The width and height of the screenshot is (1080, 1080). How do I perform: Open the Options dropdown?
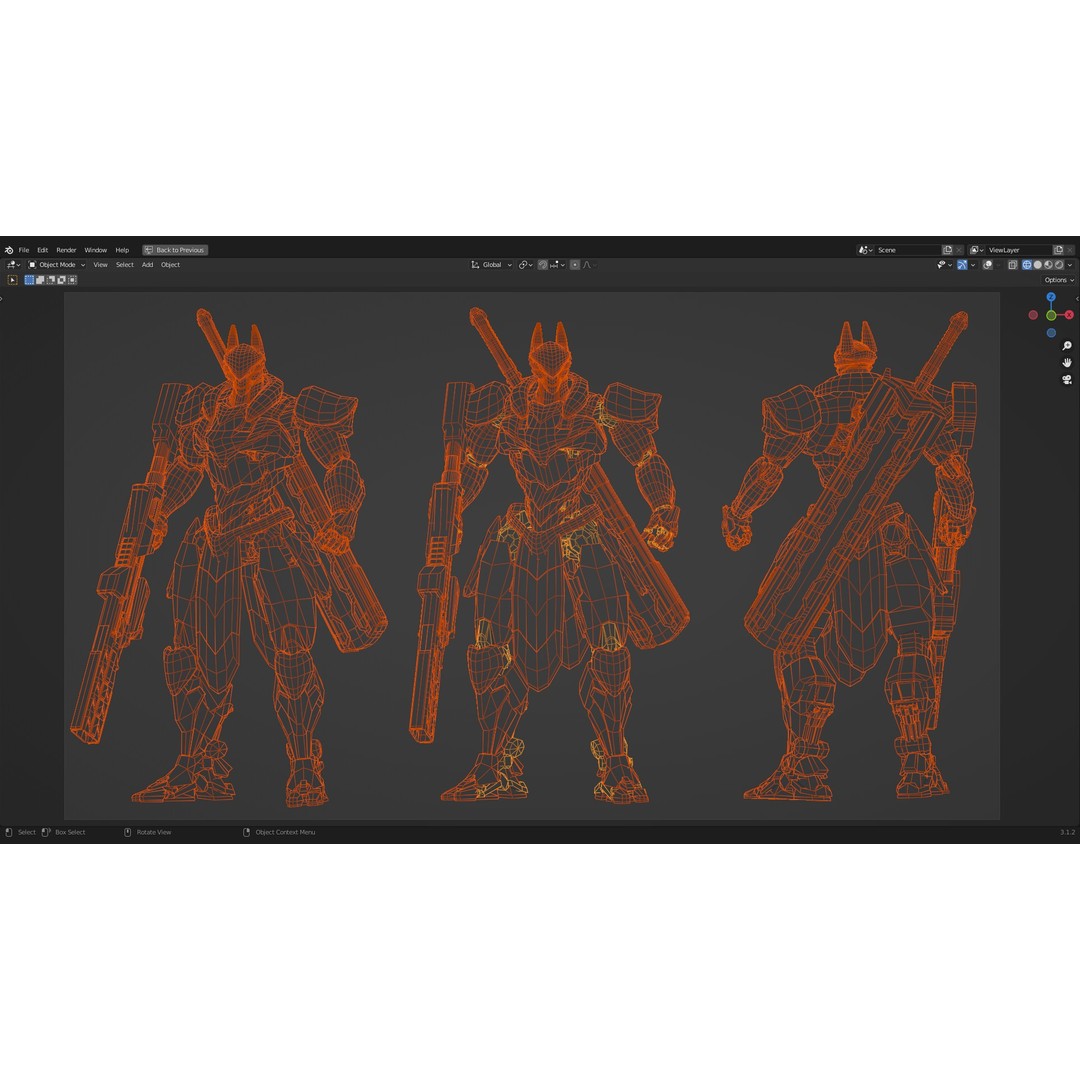[1059, 280]
